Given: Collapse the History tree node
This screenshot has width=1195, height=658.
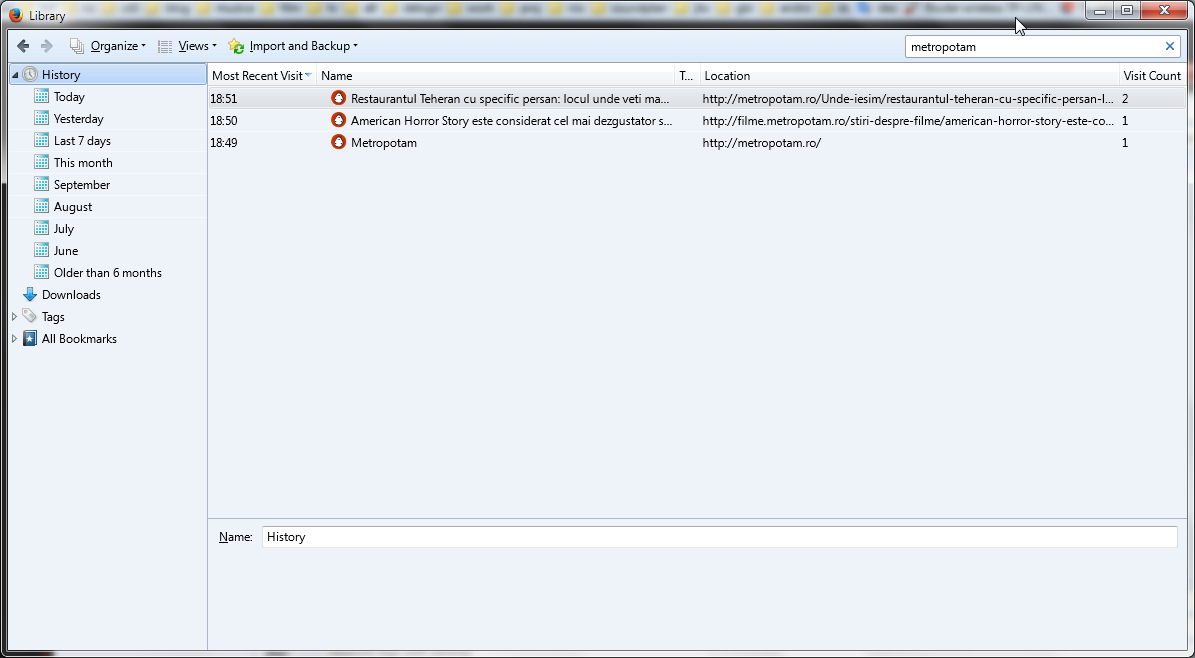Looking at the screenshot, I should coord(14,75).
